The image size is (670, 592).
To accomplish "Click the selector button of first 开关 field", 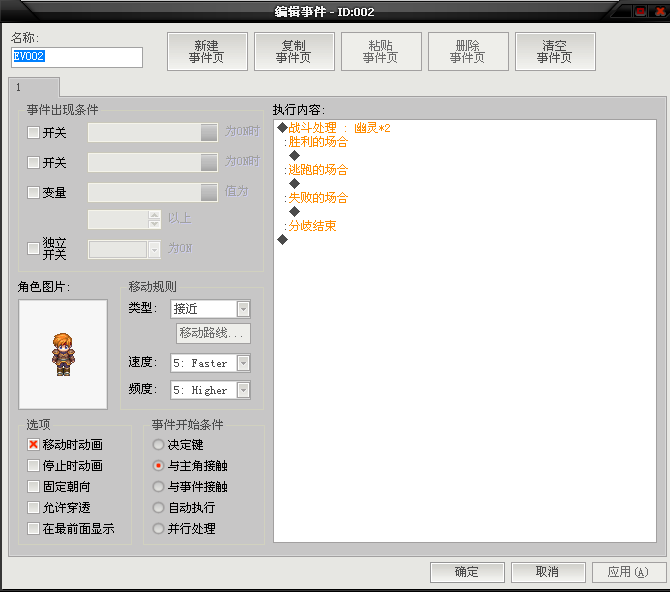I will [209, 133].
